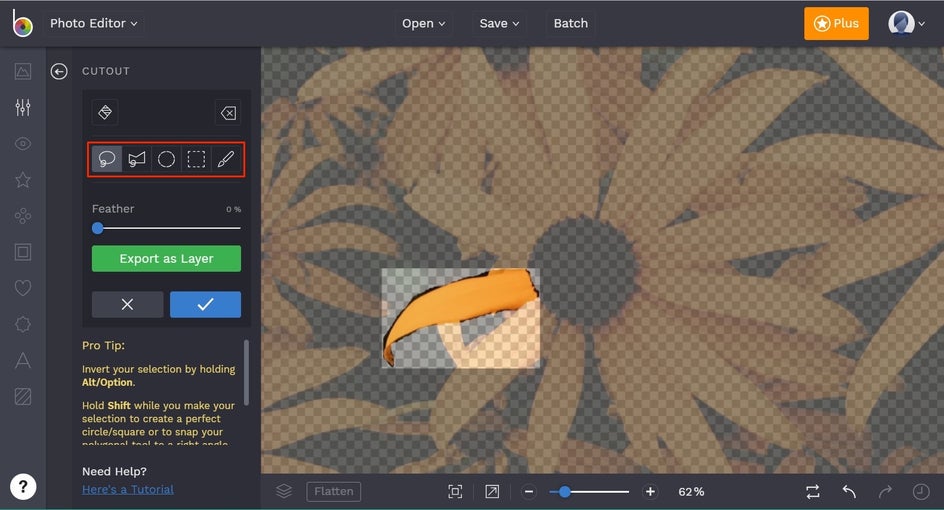Select the circle selection tool
The height and width of the screenshot is (510, 944).
[x=166, y=159]
